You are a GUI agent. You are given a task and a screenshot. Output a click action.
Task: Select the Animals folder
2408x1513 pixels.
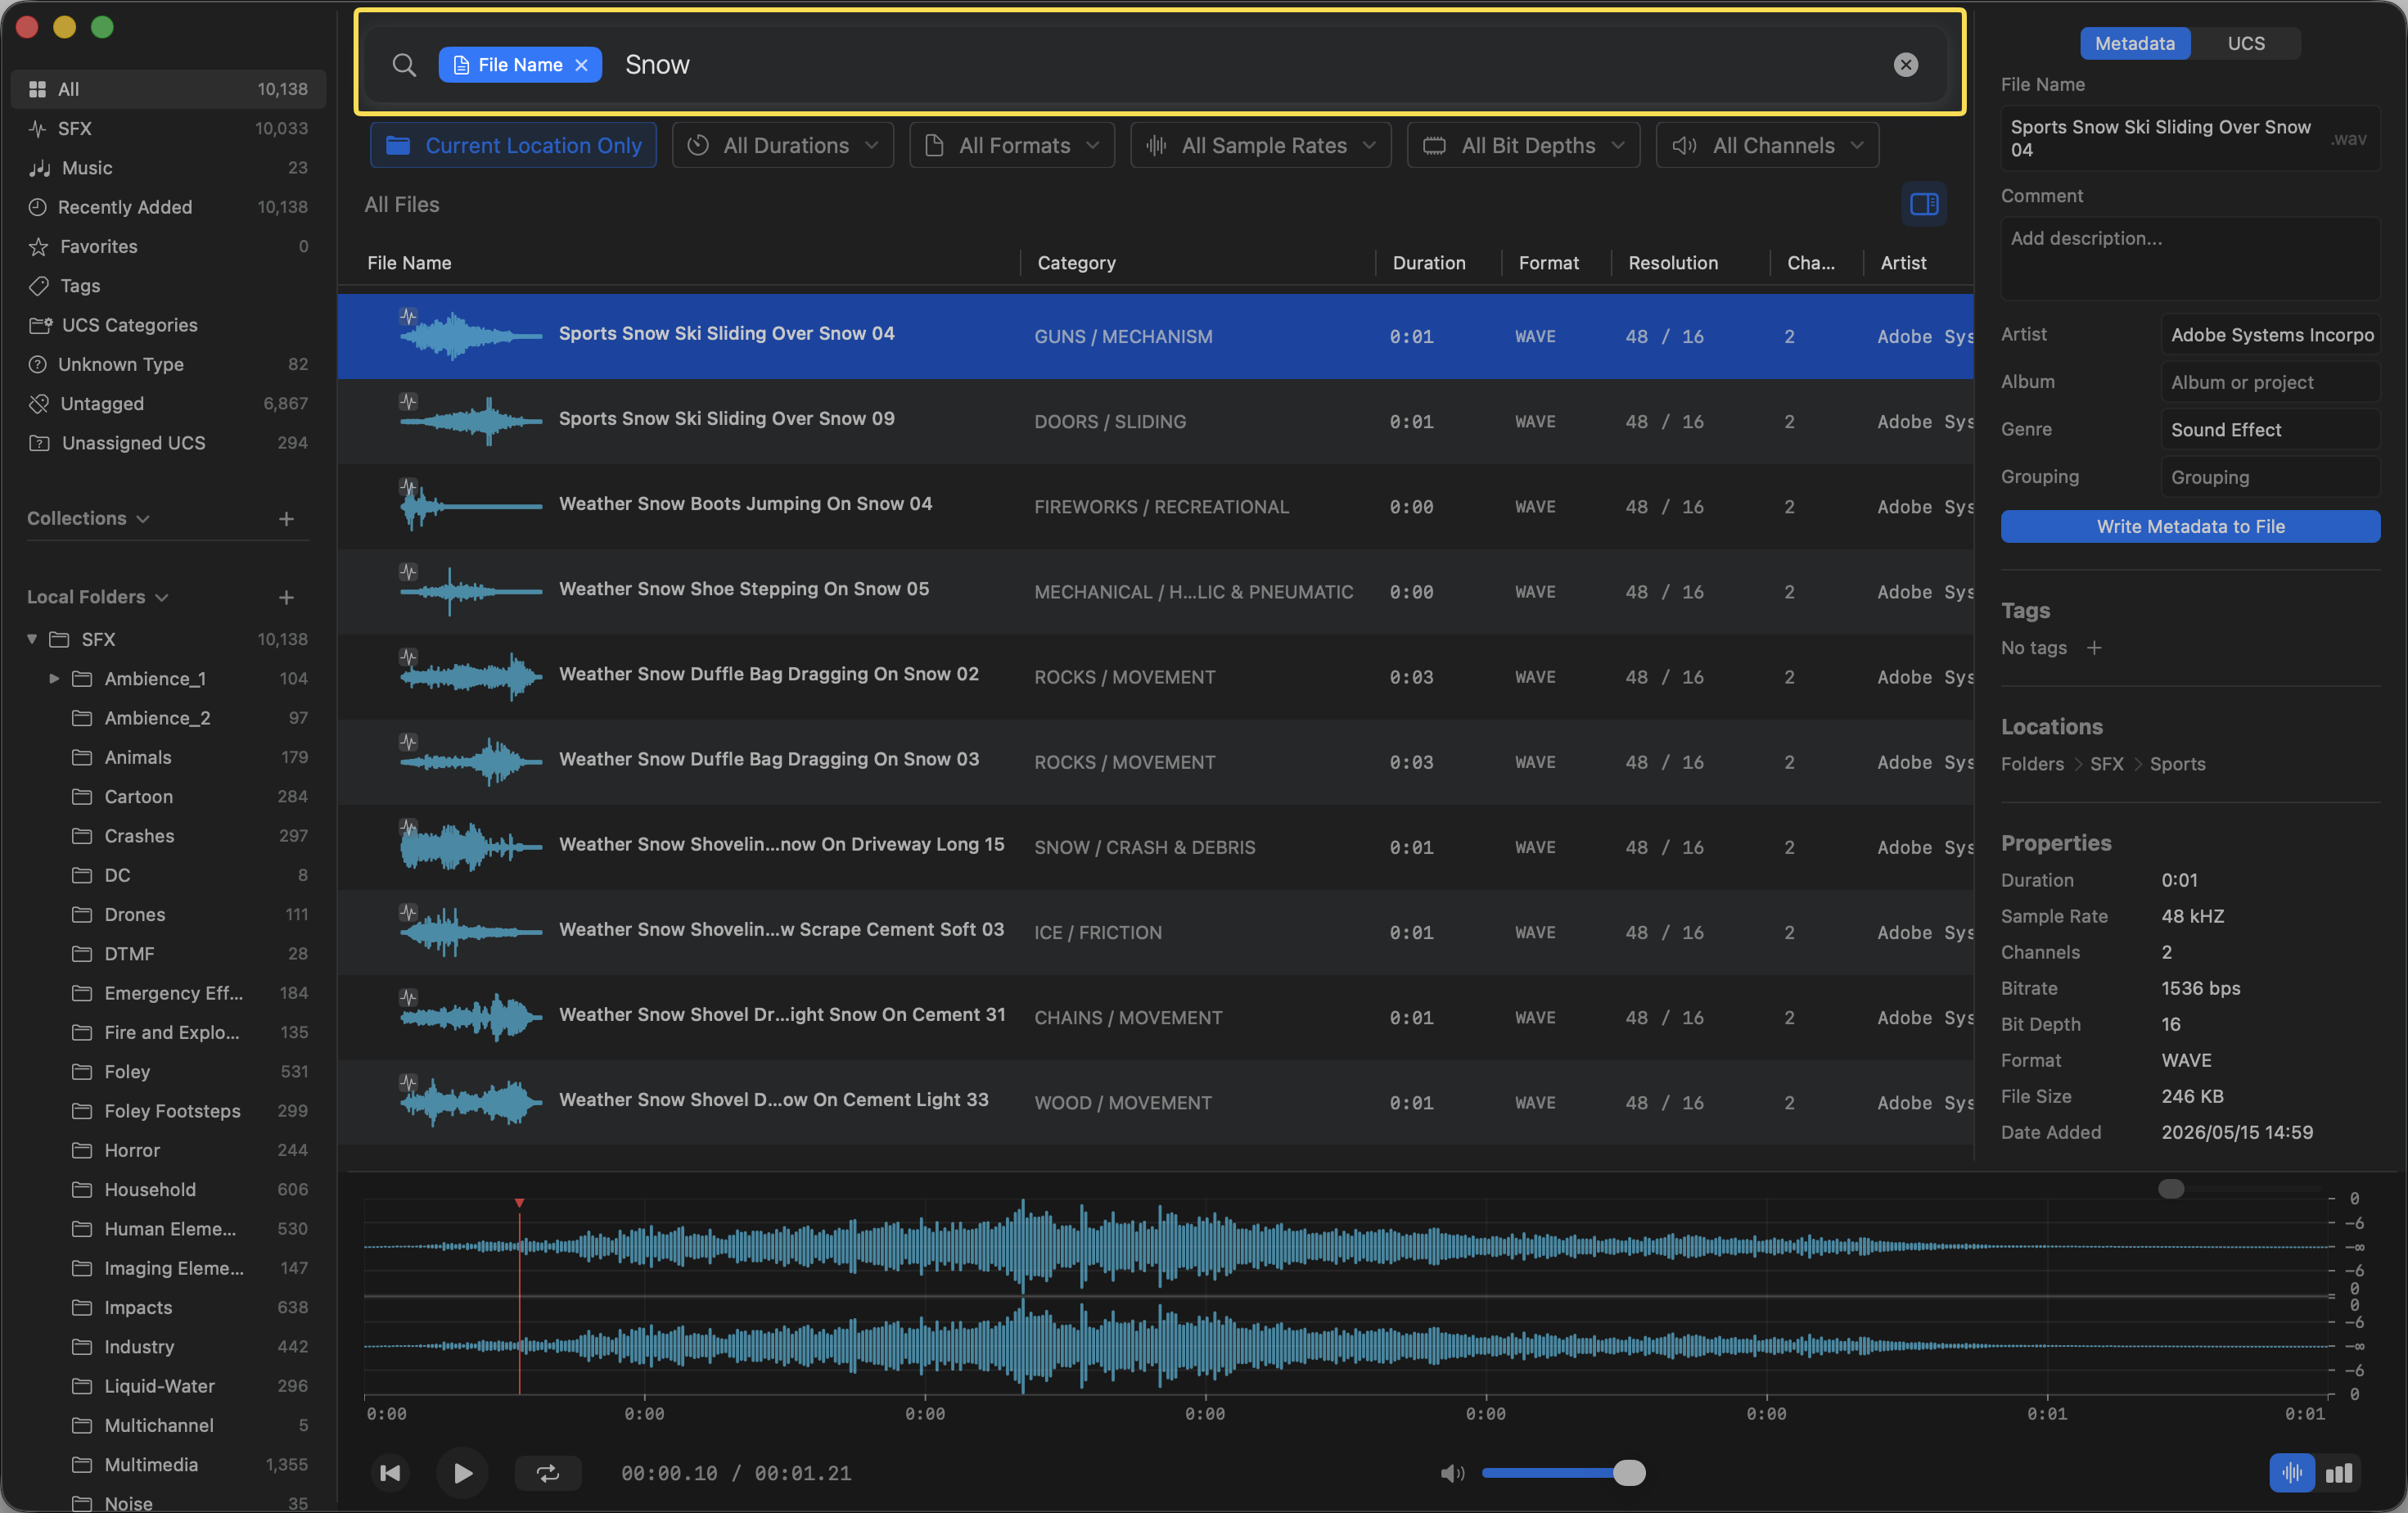pos(168,757)
